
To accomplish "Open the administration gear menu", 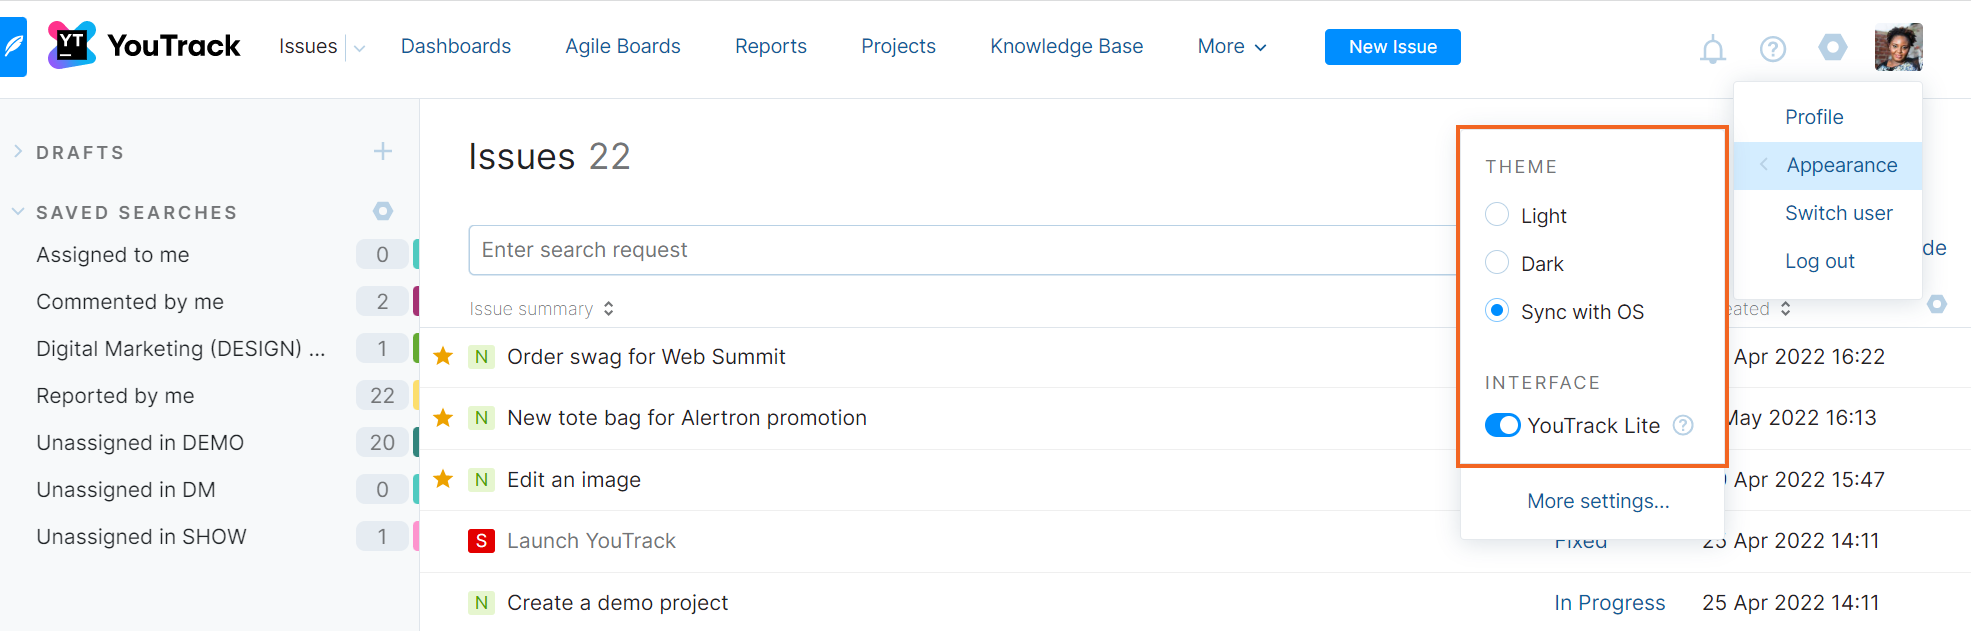I will click(1833, 47).
